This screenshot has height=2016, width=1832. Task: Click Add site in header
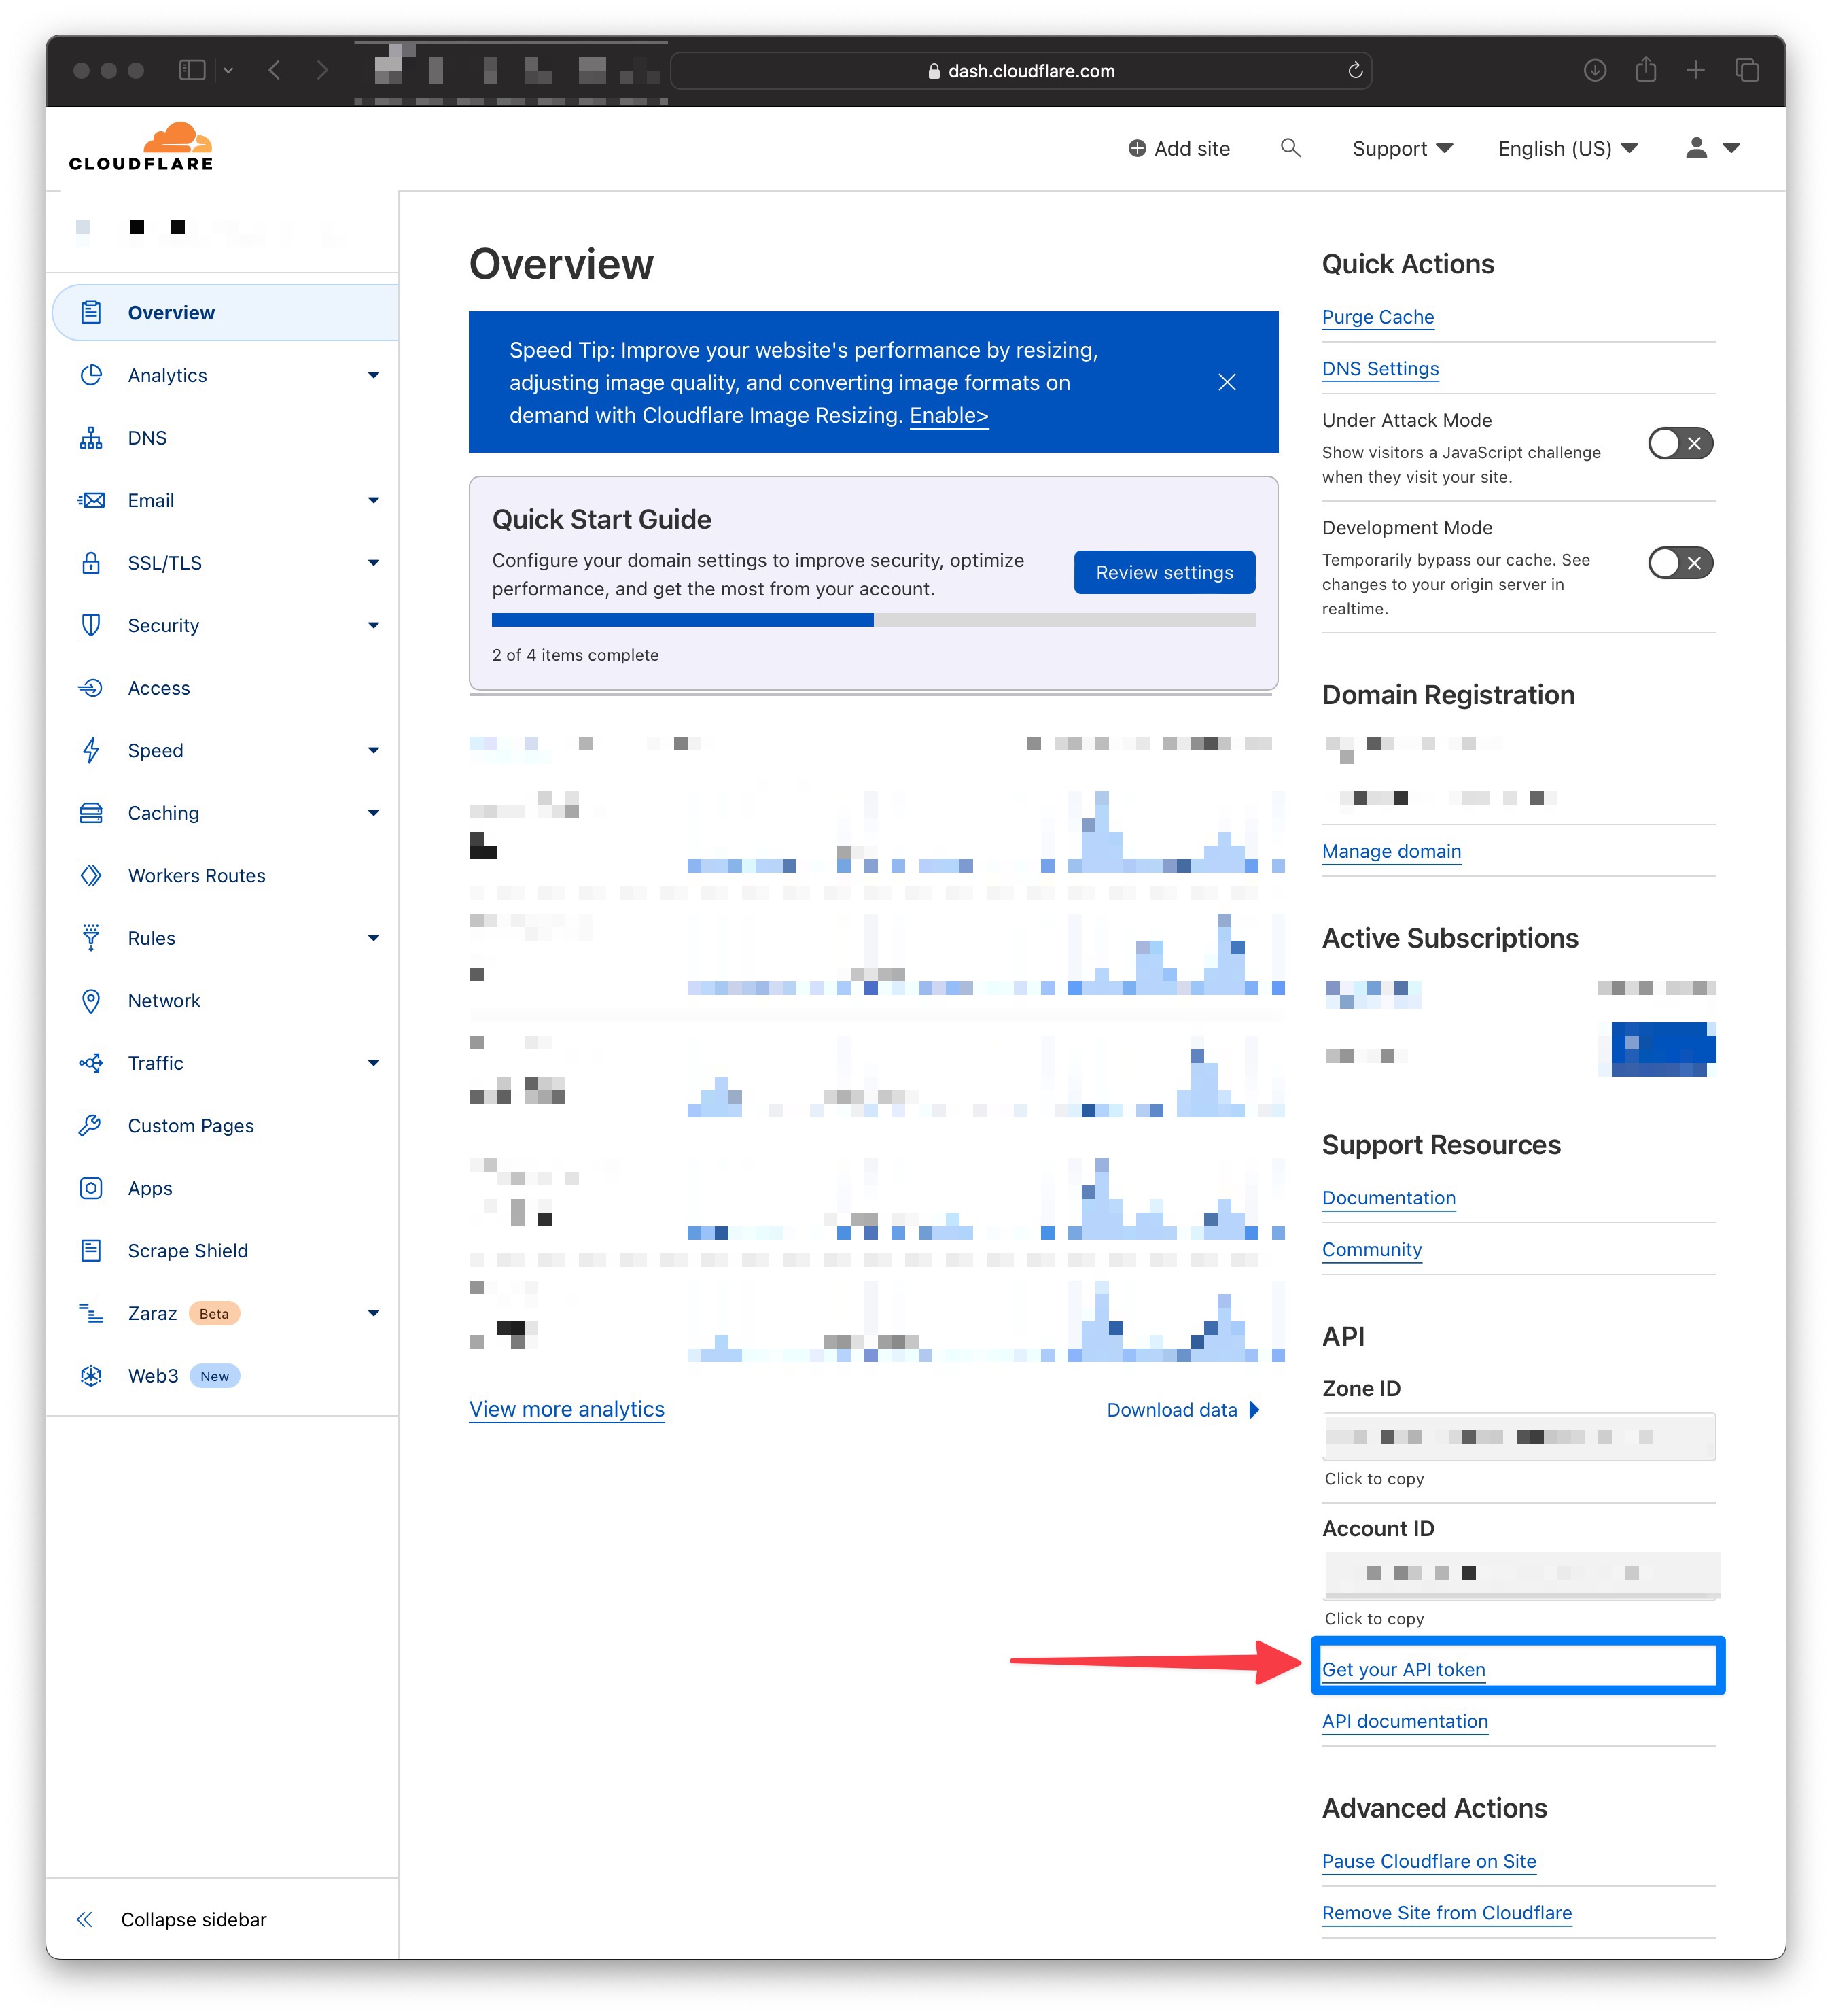pyautogui.click(x=1178, y=148)
